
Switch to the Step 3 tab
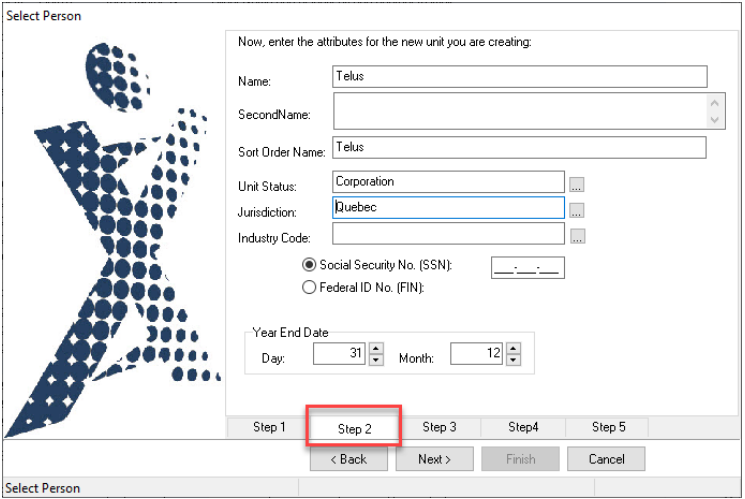coord(439,427)
